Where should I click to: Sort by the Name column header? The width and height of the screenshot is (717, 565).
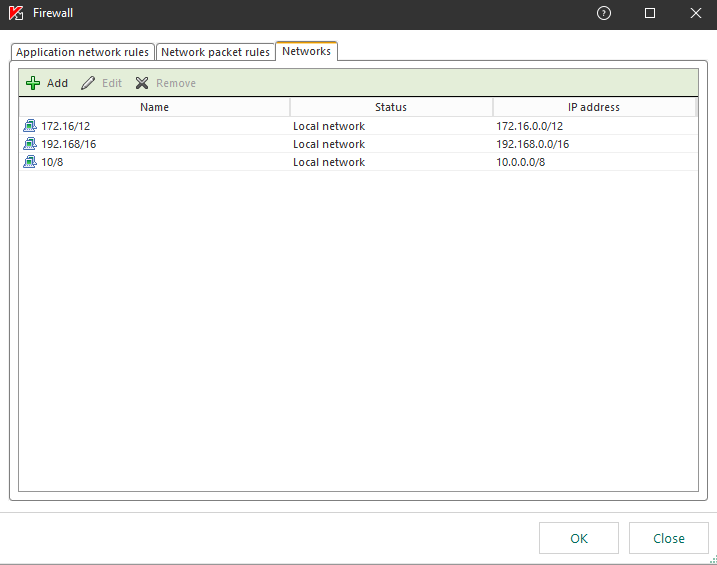coord(155,107)
